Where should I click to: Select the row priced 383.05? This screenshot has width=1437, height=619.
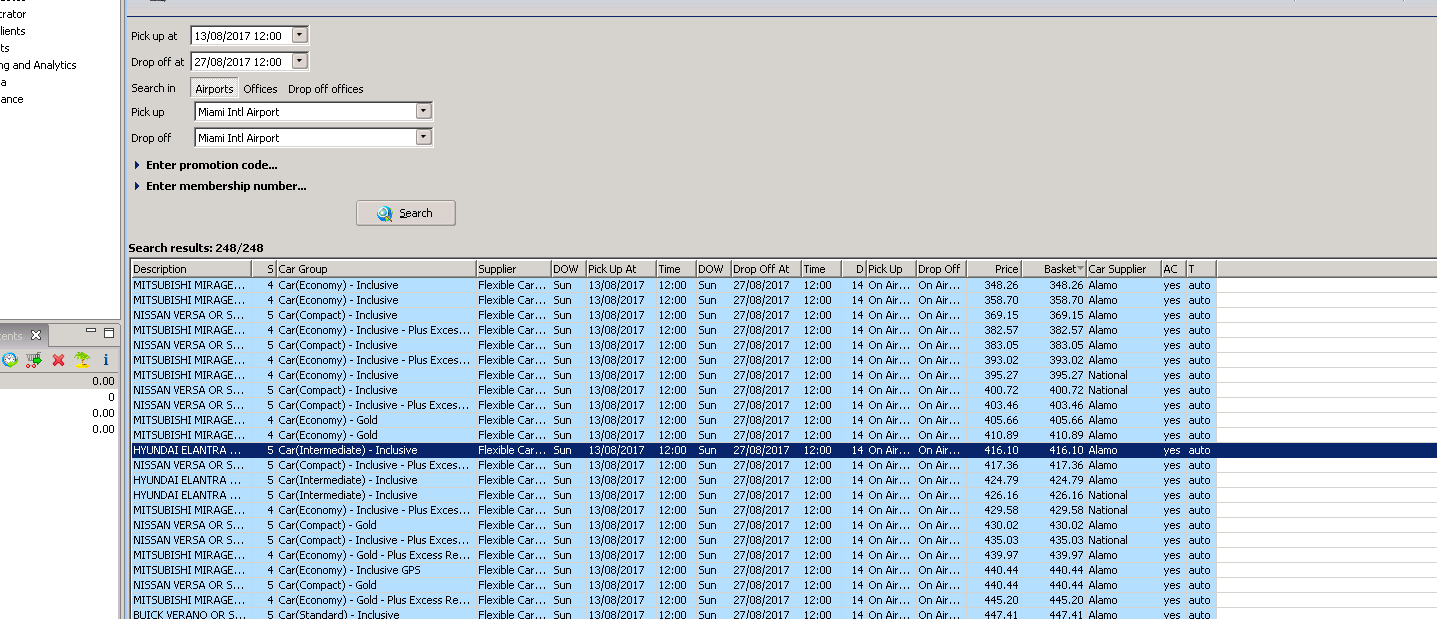pyautogui.click(x=673, y=345)
